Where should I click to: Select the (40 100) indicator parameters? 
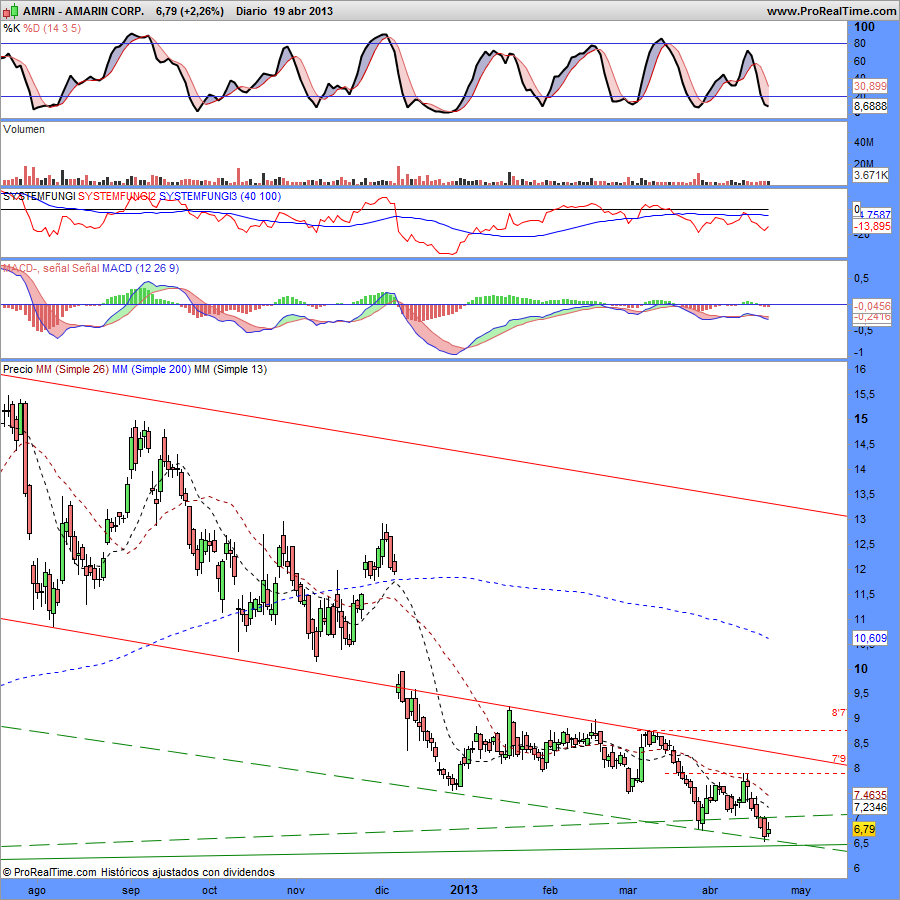point(261,196)
